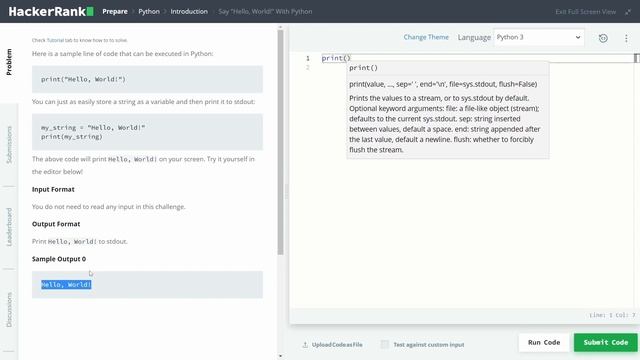
Task: Click the highlighted Hello, World! sample output
Action: 66,284
